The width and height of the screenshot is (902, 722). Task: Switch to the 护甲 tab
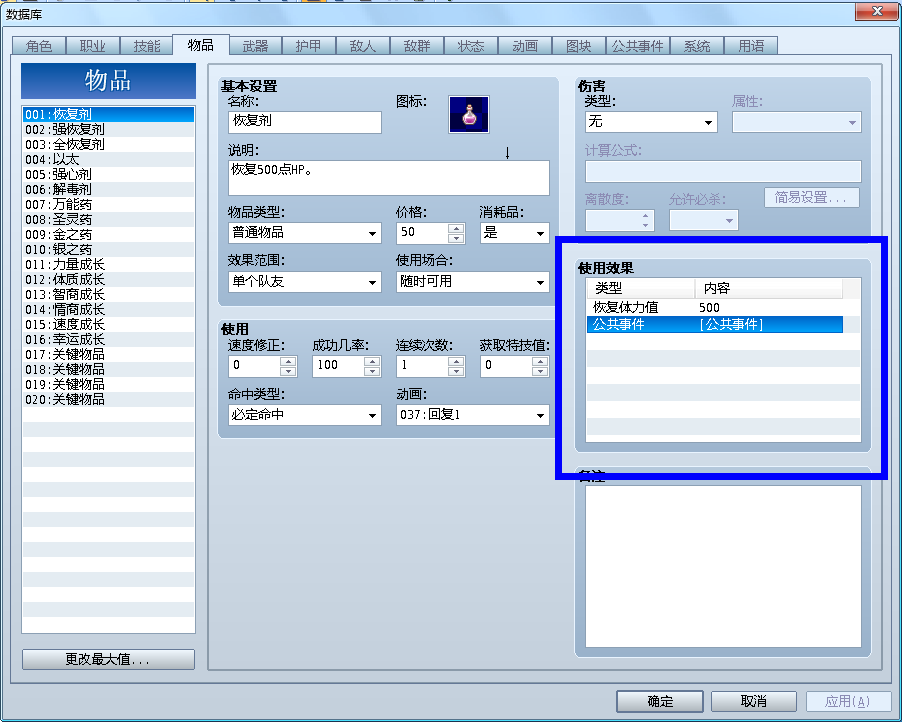[x=308, y=46]
